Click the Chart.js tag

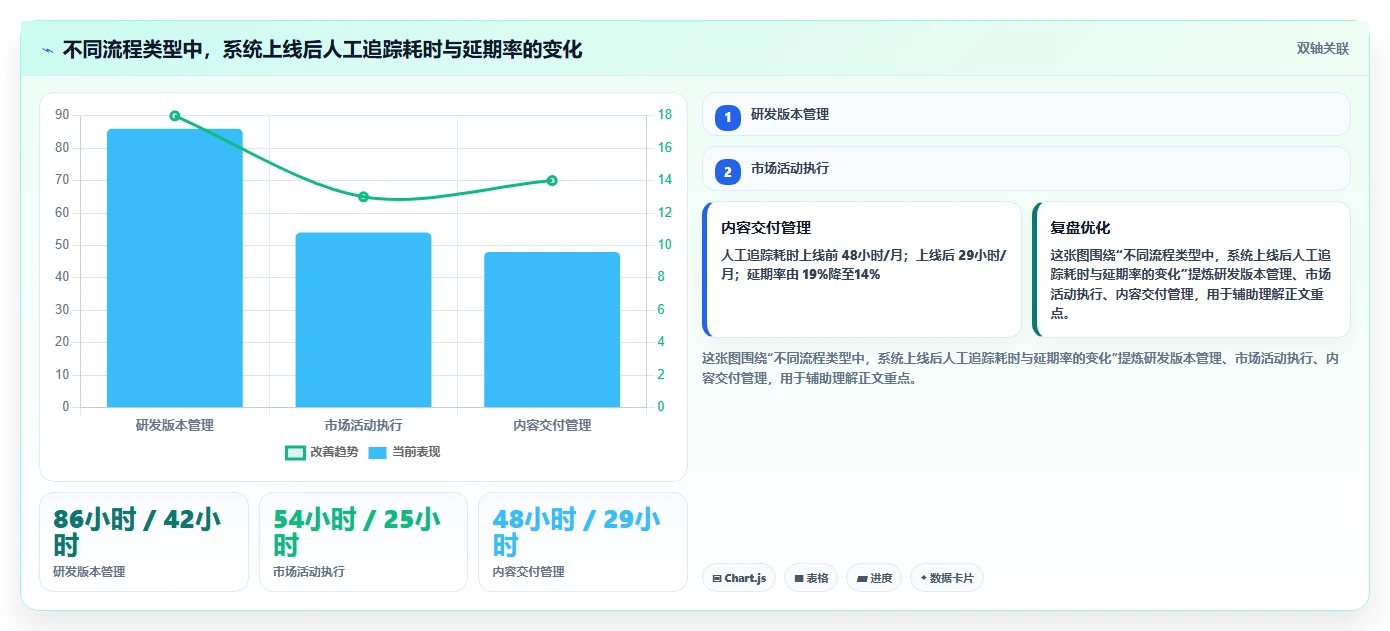[739, 578]
